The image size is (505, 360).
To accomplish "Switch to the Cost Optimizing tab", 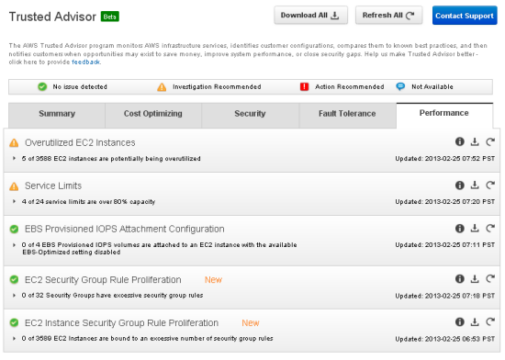I will point(153,115).
